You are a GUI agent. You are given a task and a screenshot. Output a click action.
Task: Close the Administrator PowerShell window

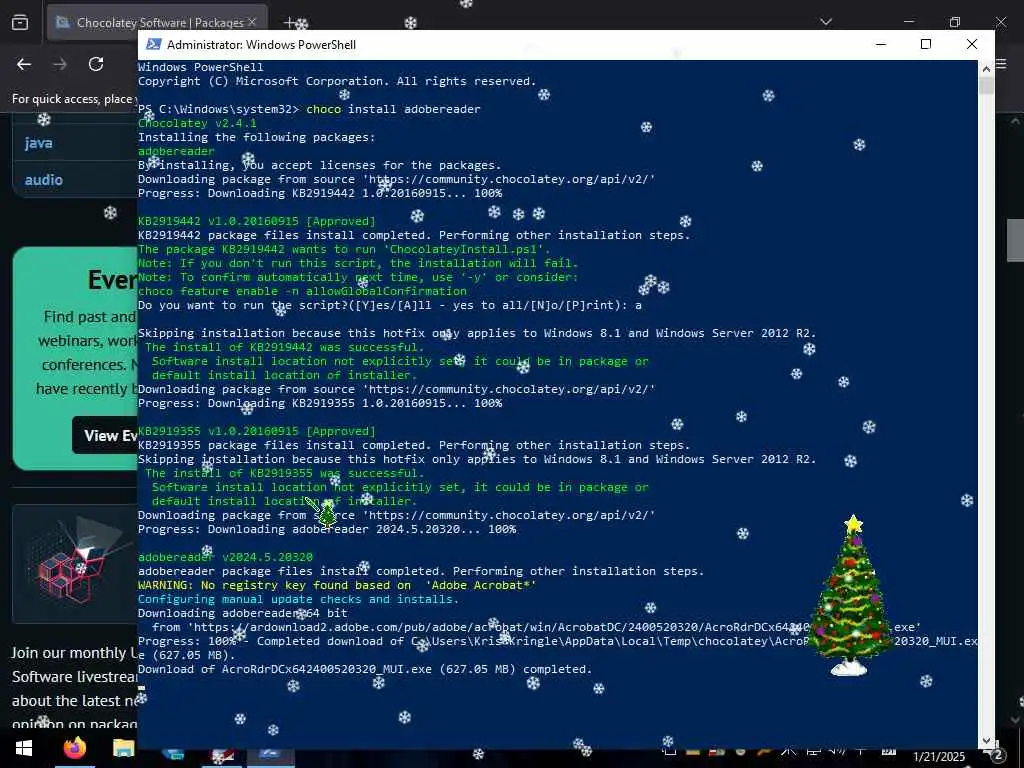972,44
